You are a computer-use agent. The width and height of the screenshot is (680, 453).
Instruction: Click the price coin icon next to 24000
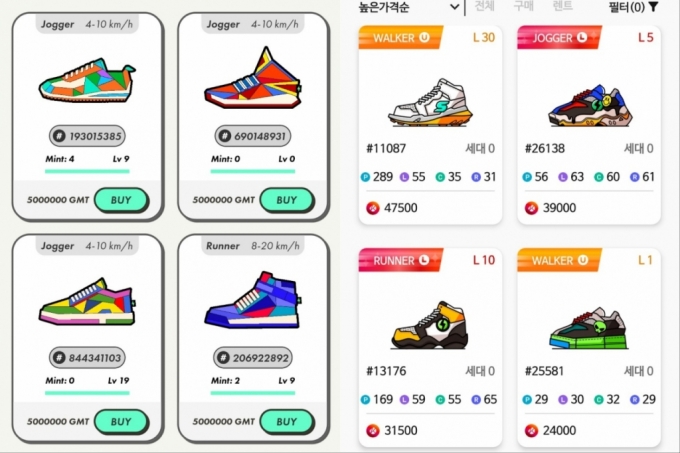pyautogui.click(x=531, y=430)
